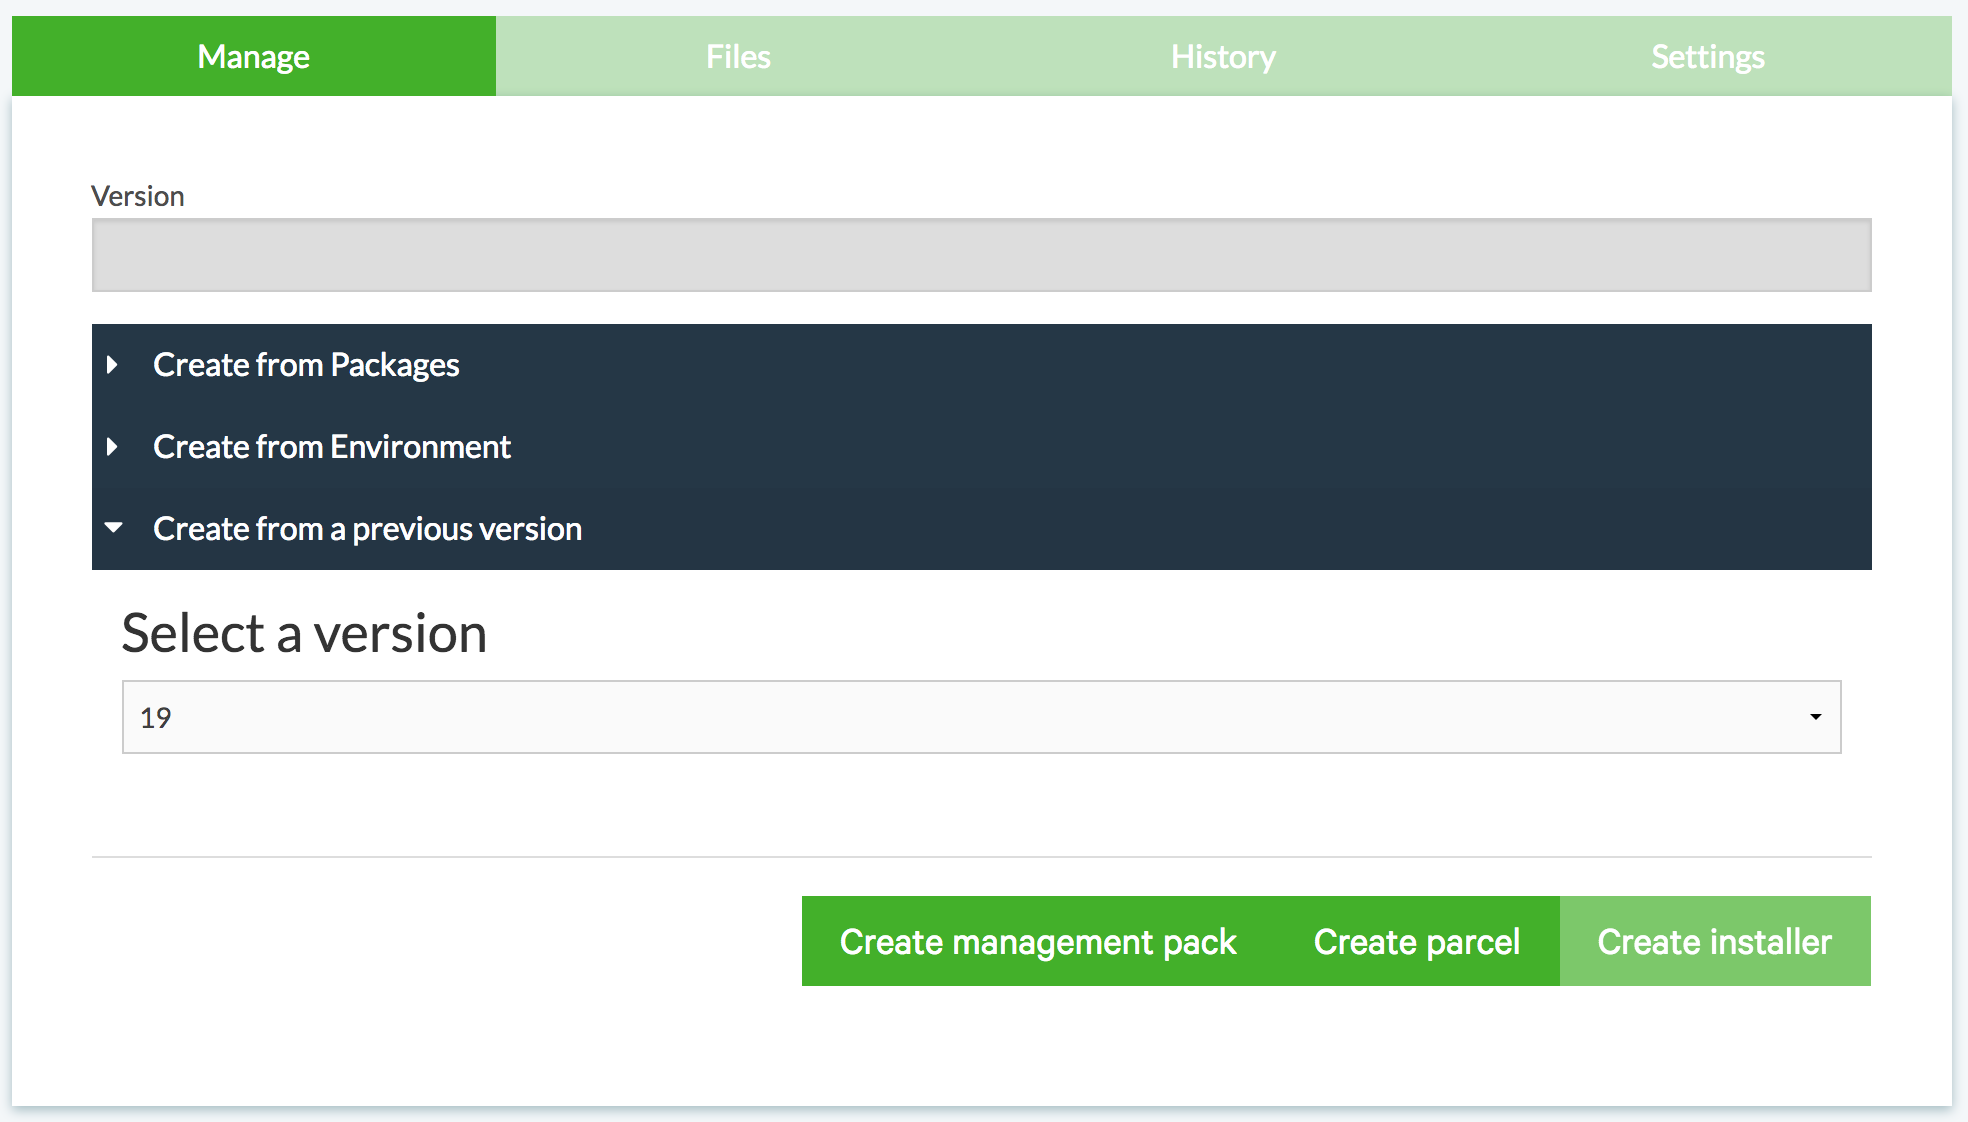Switch to the Files tab
The image size is (1968, 1122).
pyautogui.click(x=737, y=56)
